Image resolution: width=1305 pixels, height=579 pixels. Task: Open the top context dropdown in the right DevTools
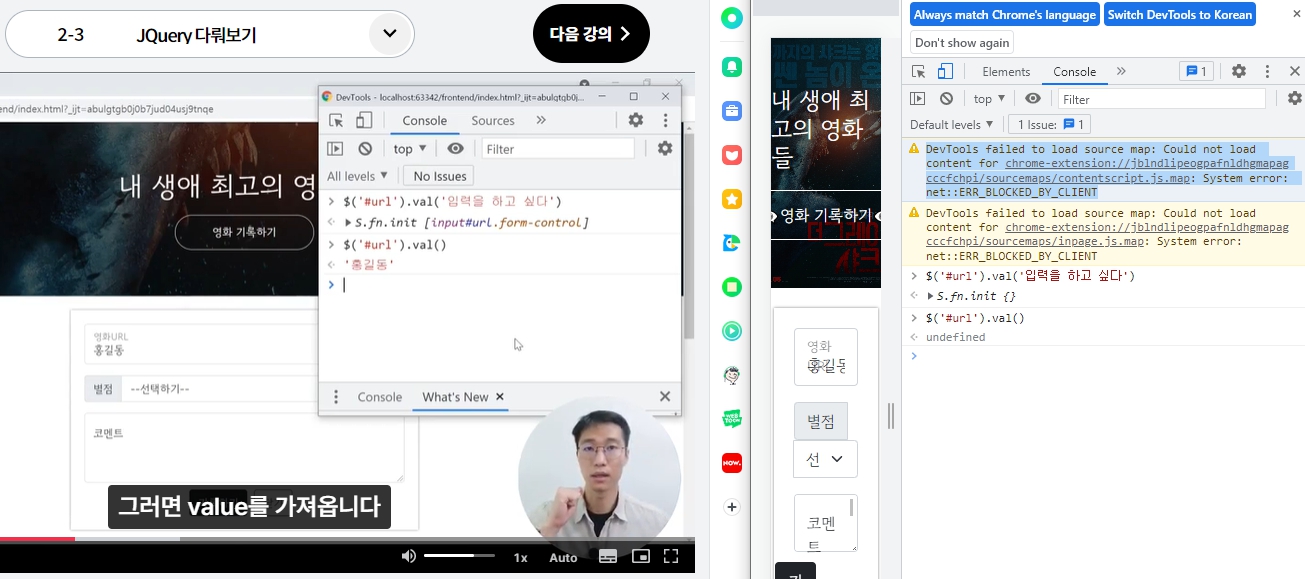989,98
